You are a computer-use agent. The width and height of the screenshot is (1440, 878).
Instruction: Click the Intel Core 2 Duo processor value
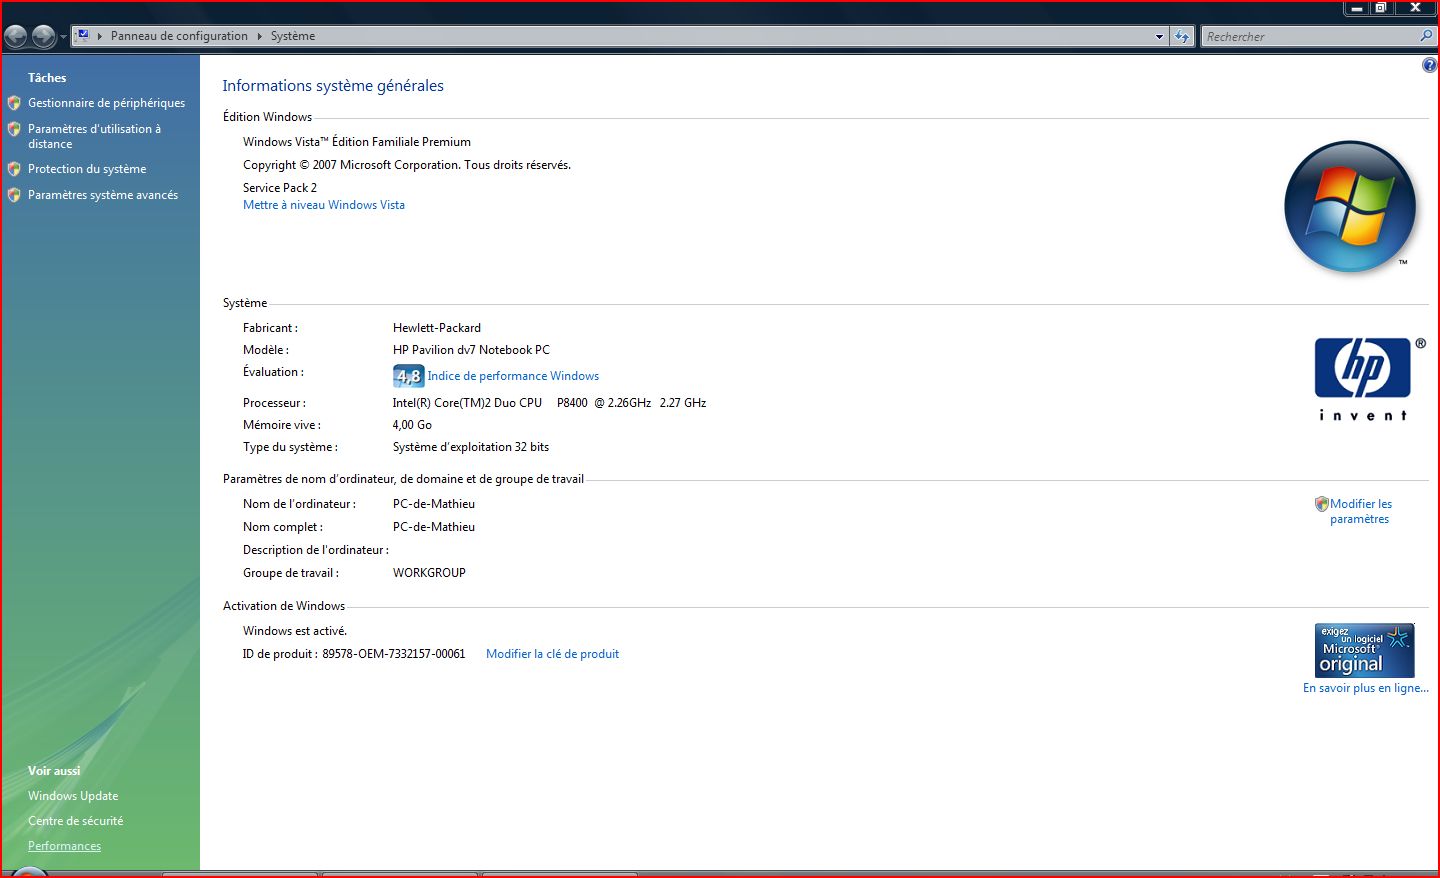[549, 403]
